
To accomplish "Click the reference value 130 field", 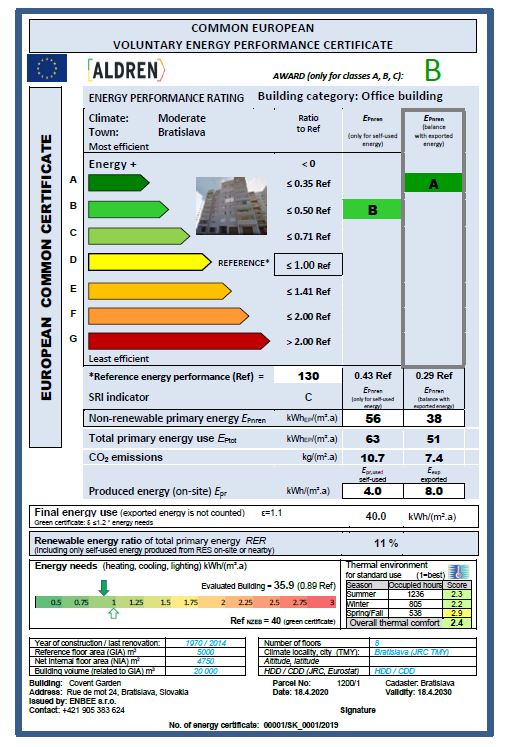I will point(308,376).
